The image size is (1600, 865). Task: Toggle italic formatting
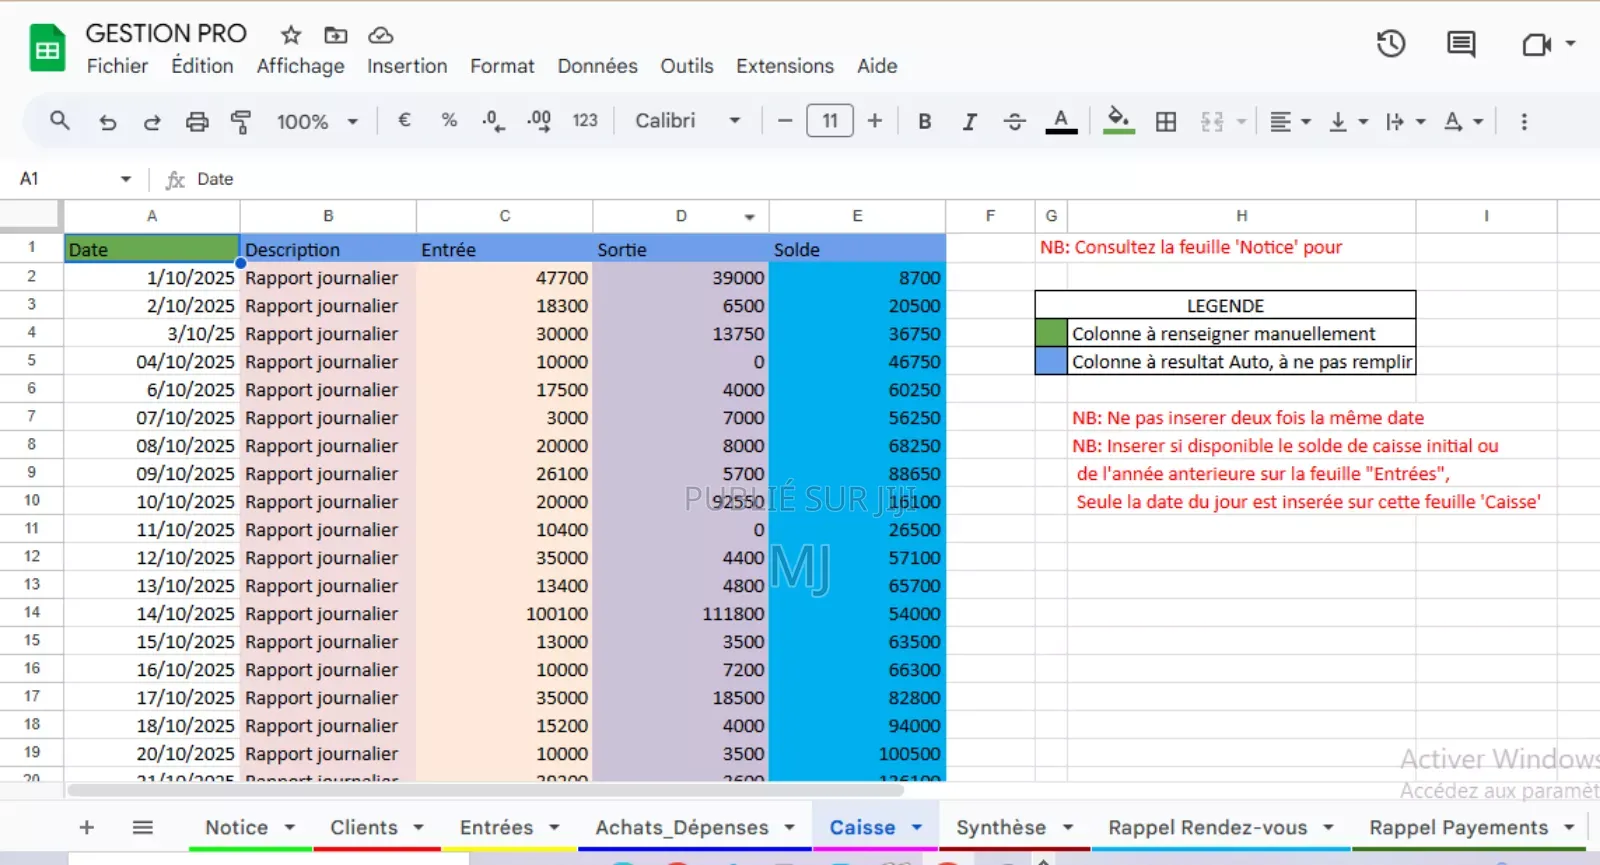[x=969, y=122]
